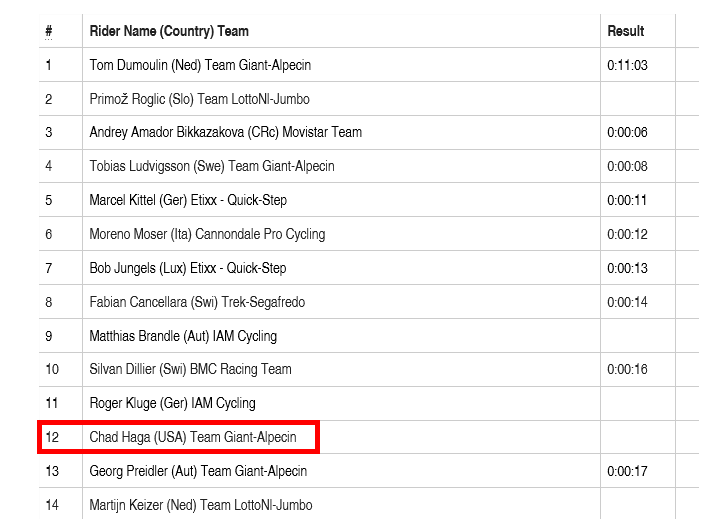Click Silvan Dillier BMC Racing Team row
Image resolution: width=719 pixels, height=519 pixels.
click(190, 369)
